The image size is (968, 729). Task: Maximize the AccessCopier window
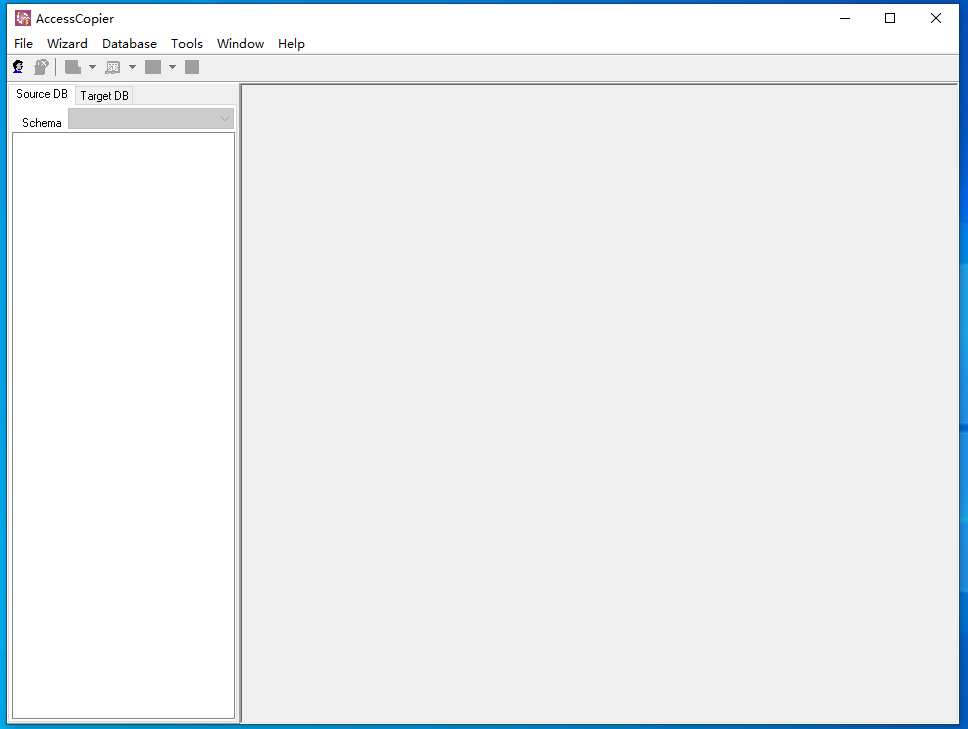click(x=890, y=19)
